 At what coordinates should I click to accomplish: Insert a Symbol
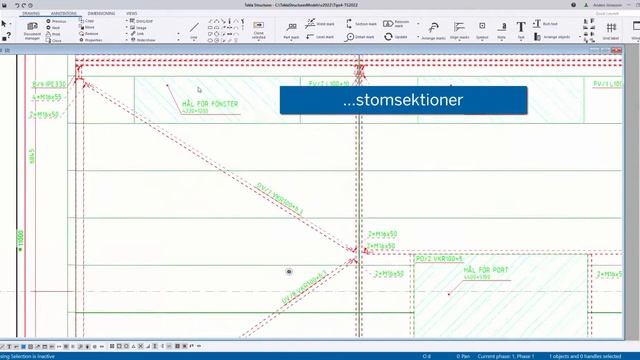click(482, 31)
